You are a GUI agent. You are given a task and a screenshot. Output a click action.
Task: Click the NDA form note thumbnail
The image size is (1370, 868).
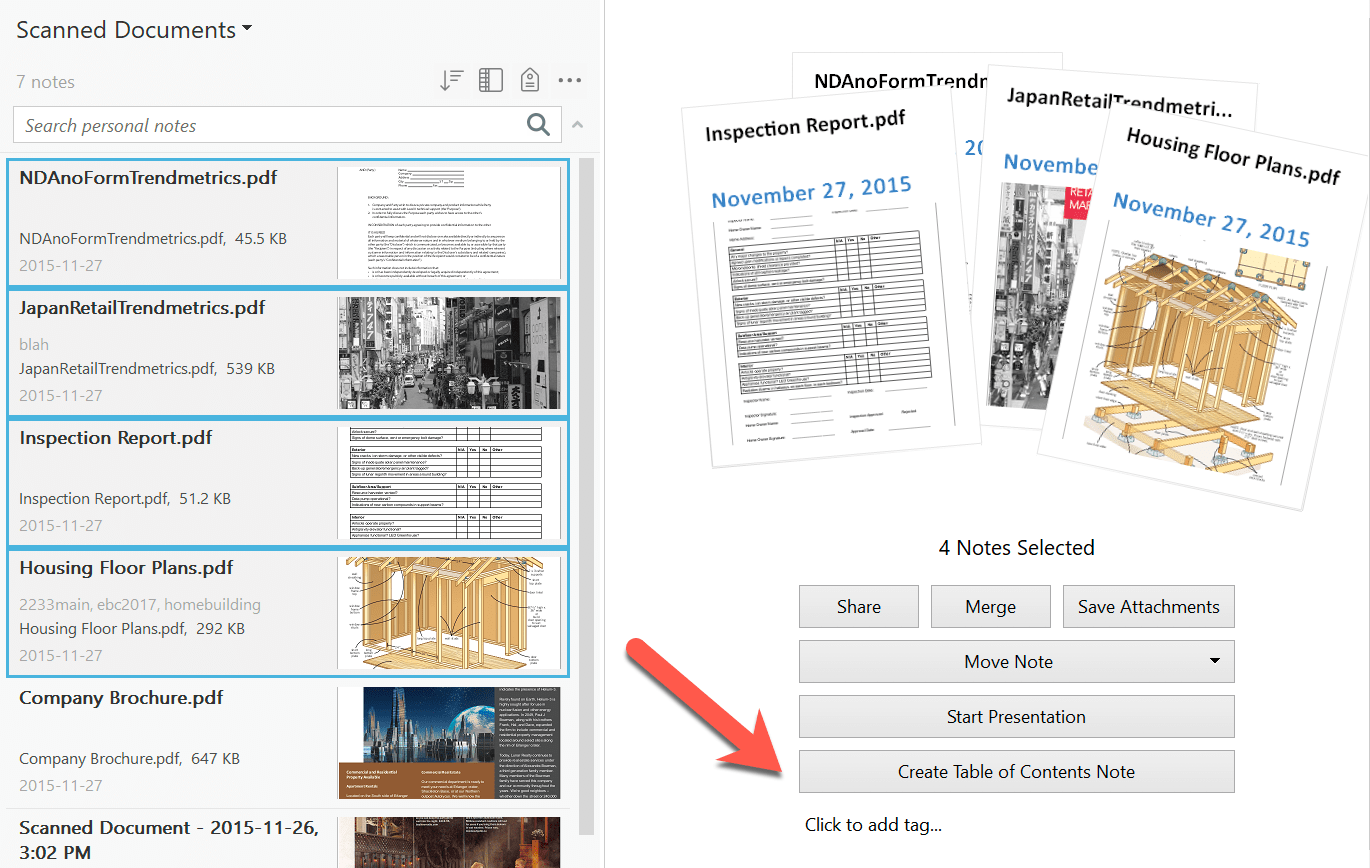point(449,222)
